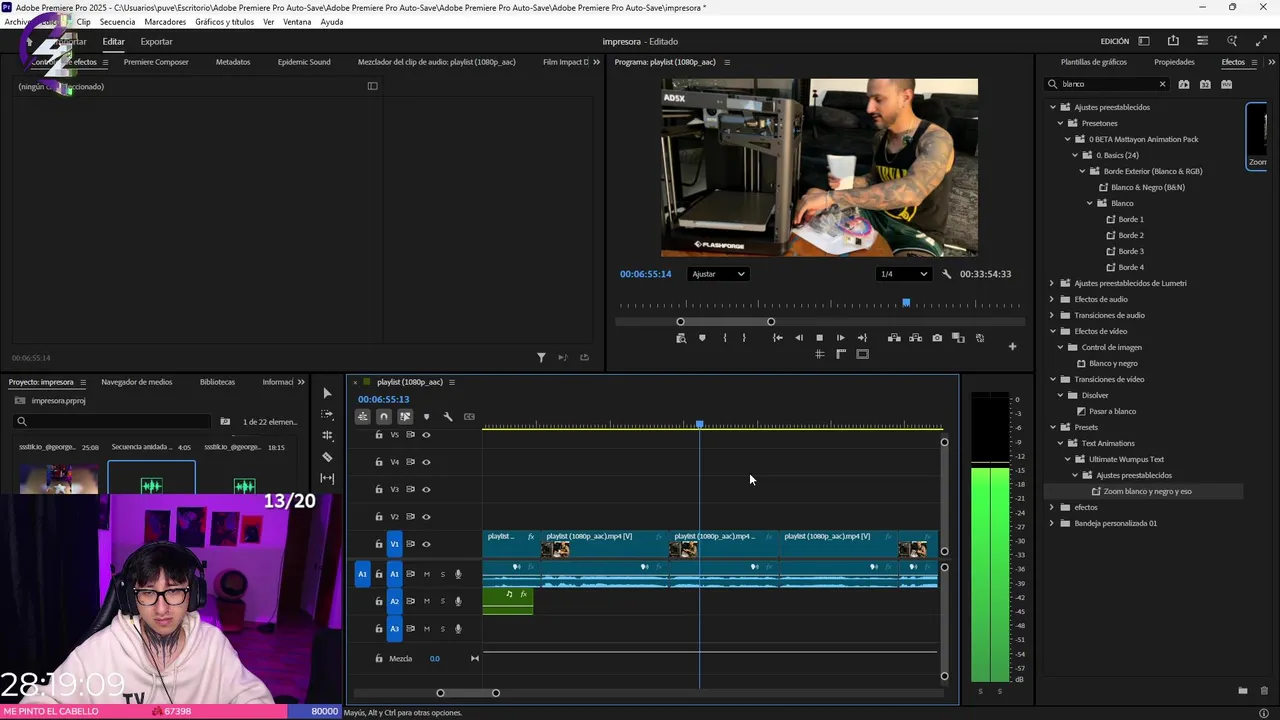Click the filter funnel icon in Effect Controls
Viewport: 1280px width, 720px height.
(x=541, y=357)
